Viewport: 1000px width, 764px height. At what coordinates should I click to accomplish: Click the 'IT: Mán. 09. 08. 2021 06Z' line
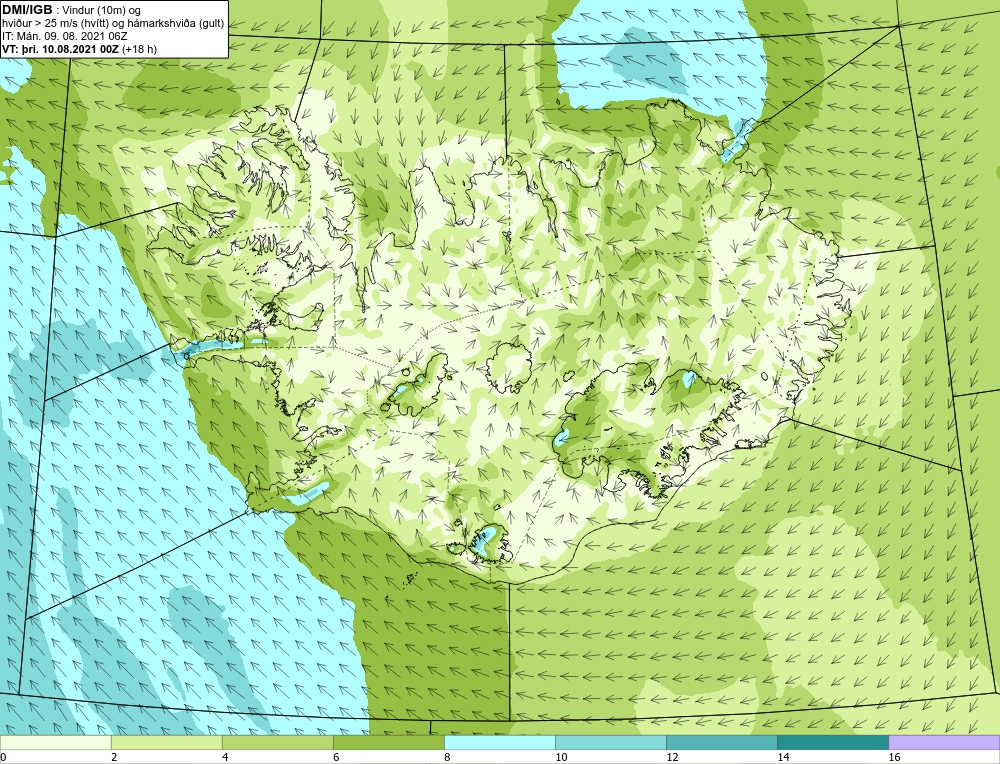[x=65, y=36]
